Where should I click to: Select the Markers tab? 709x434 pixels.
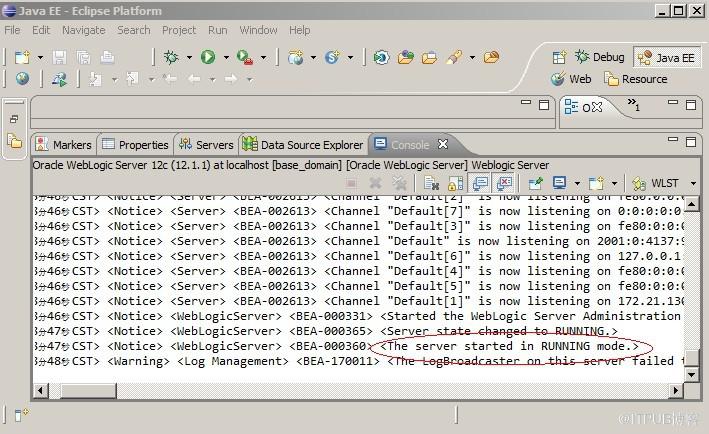coord(64,145)
